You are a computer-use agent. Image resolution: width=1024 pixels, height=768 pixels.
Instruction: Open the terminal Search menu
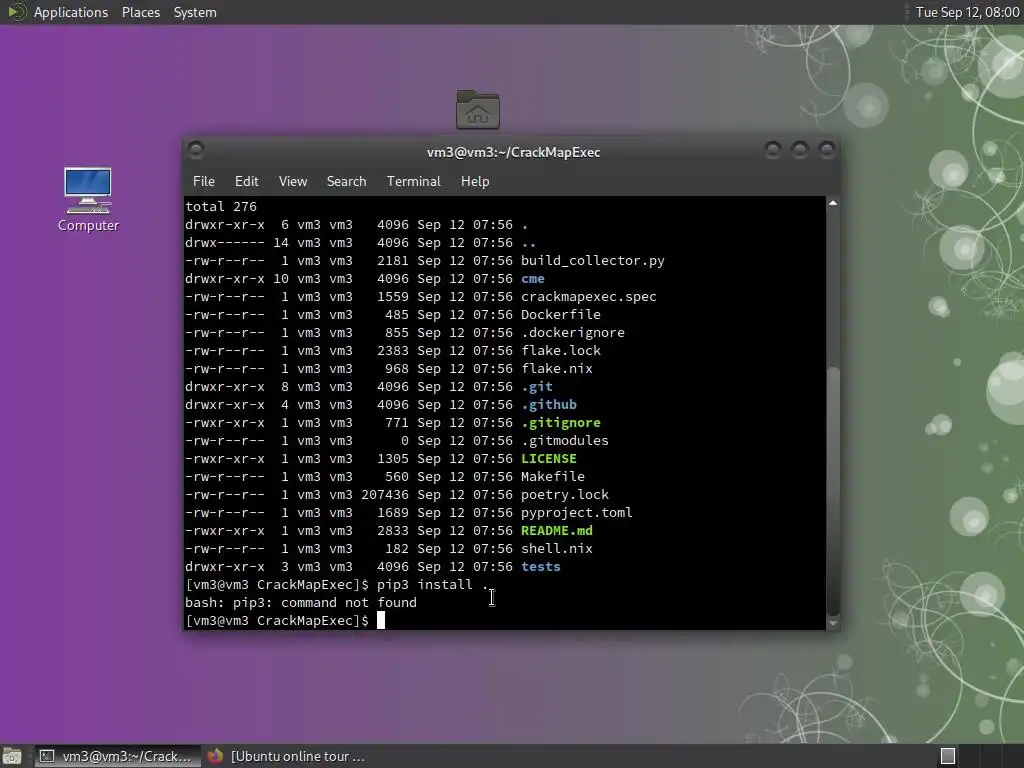tap(346, 182)
